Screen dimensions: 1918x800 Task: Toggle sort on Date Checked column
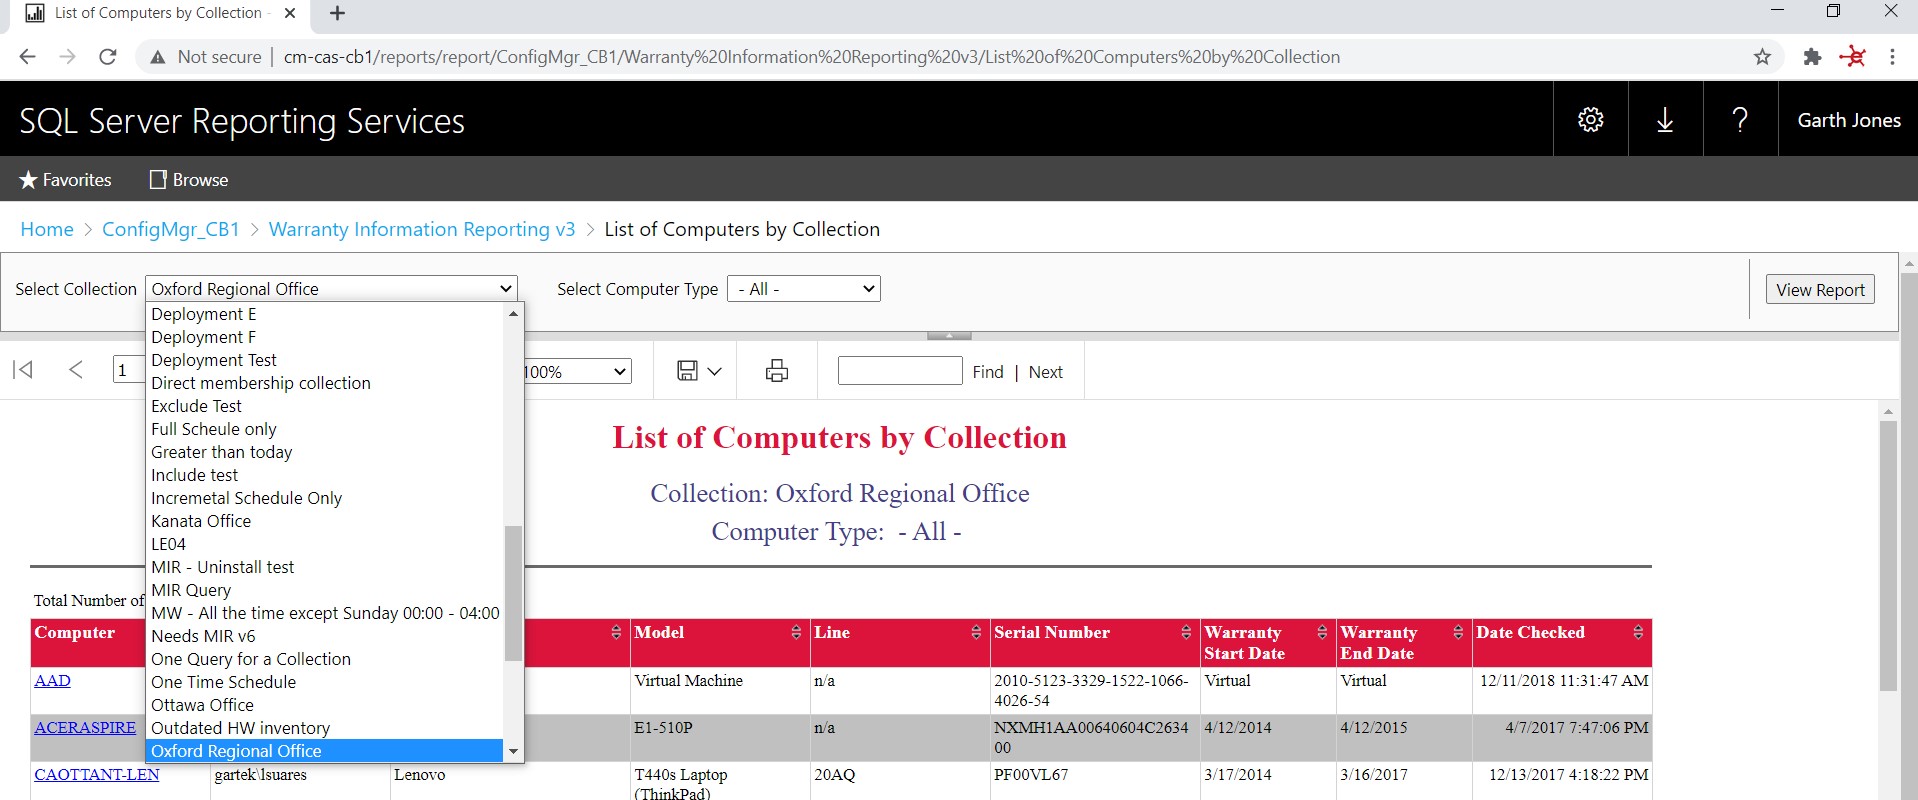coord(1638,632)
